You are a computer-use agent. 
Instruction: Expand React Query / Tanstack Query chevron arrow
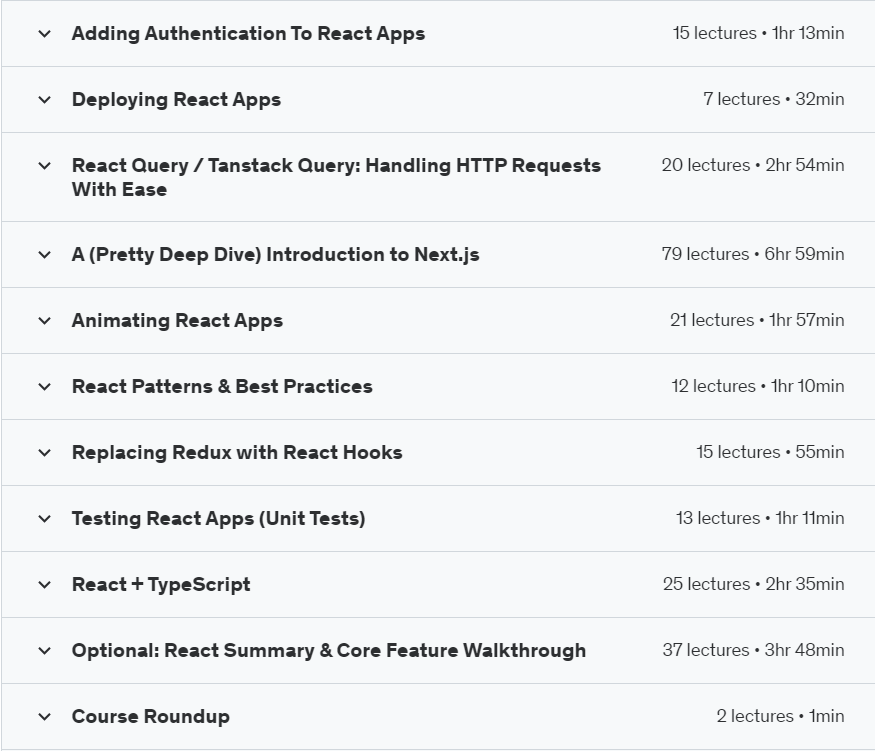[44, 166]
